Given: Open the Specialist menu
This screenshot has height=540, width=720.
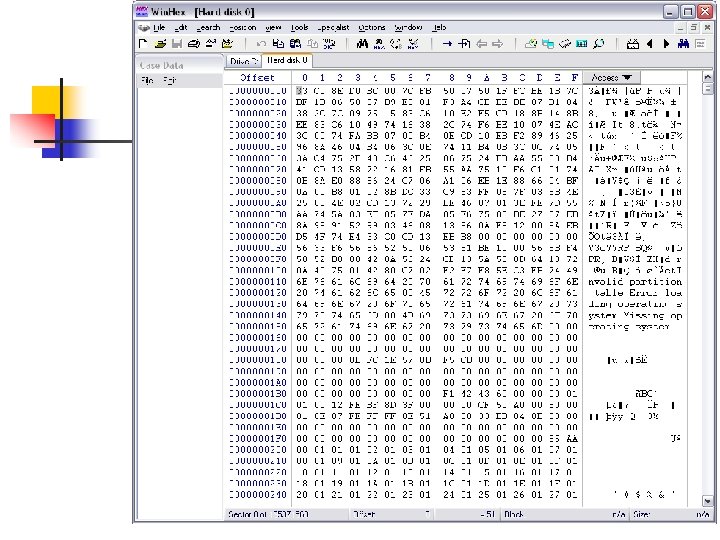Looking at the screenshot, I should pyautogui.click(x=333, y=28).
